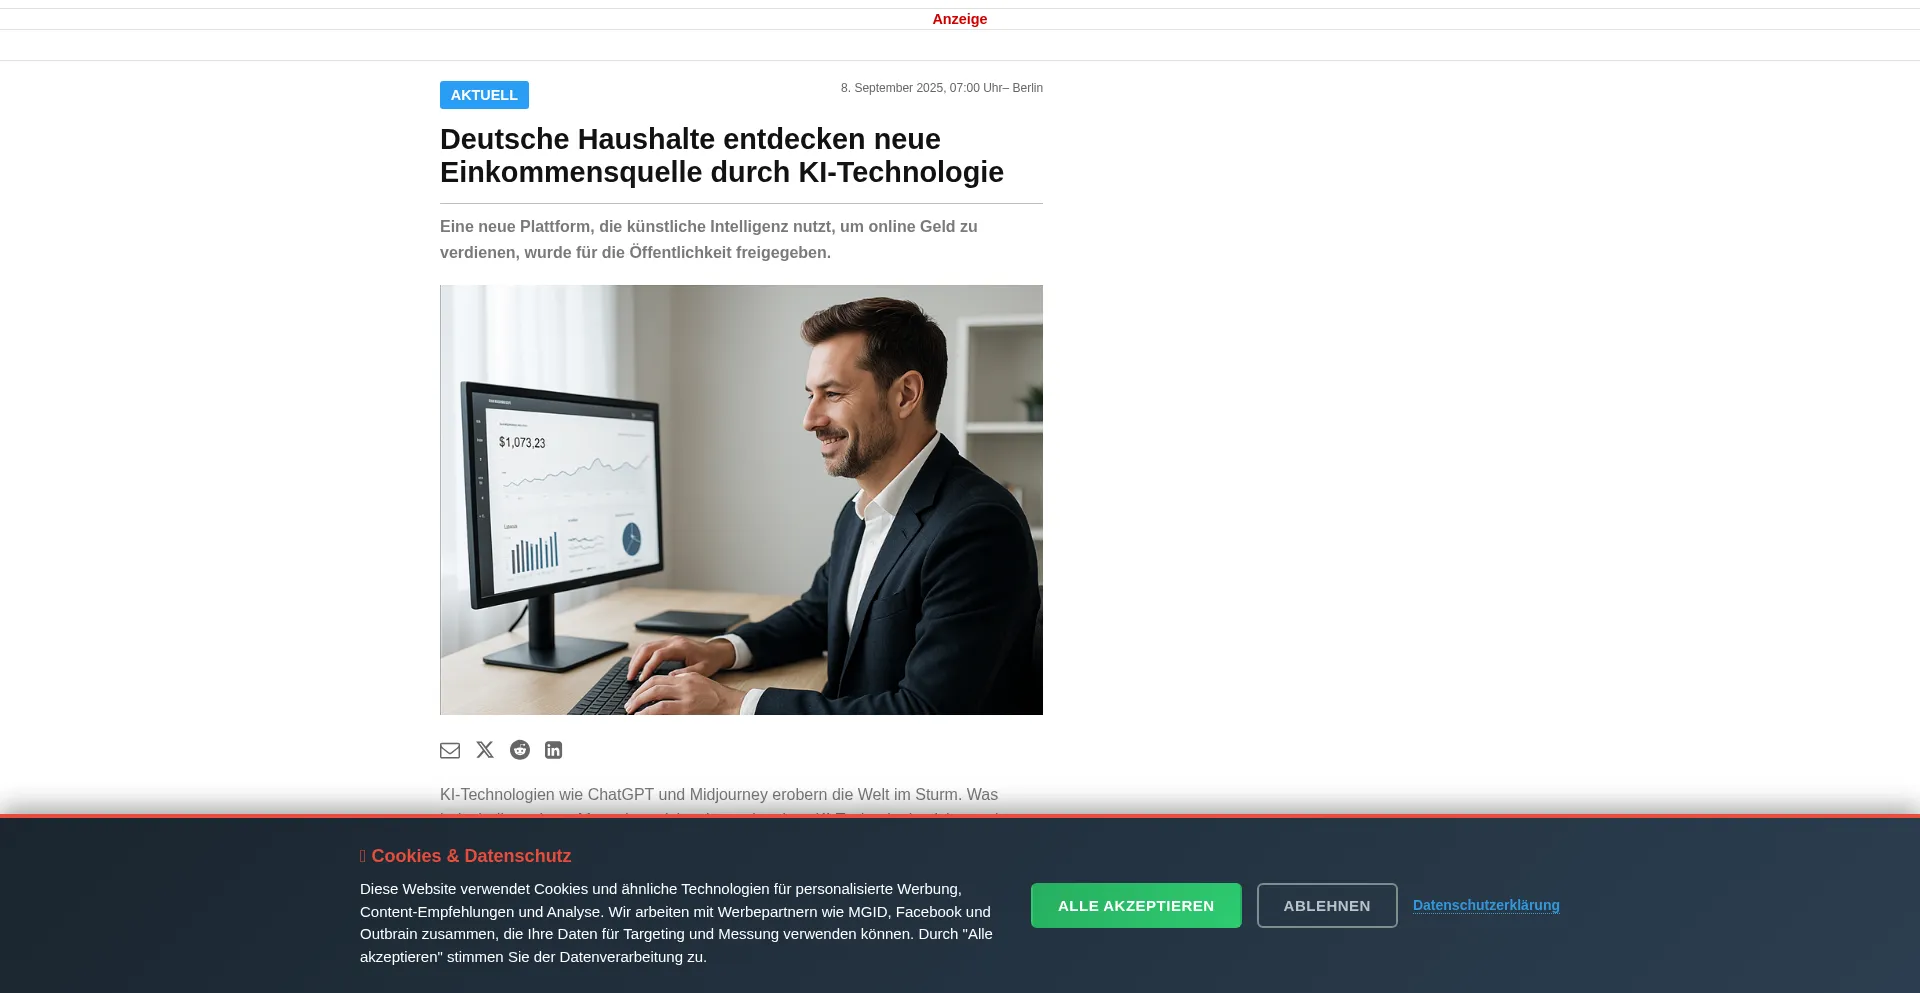
Task: Click the cookie banner text mentioning MGID
Action: [676, 923]
